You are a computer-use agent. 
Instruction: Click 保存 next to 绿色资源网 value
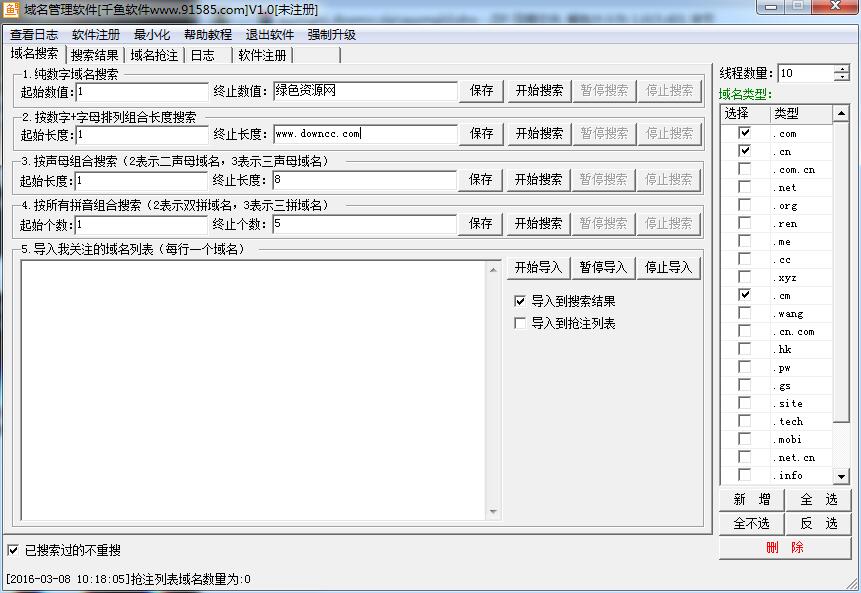(479, 89)
